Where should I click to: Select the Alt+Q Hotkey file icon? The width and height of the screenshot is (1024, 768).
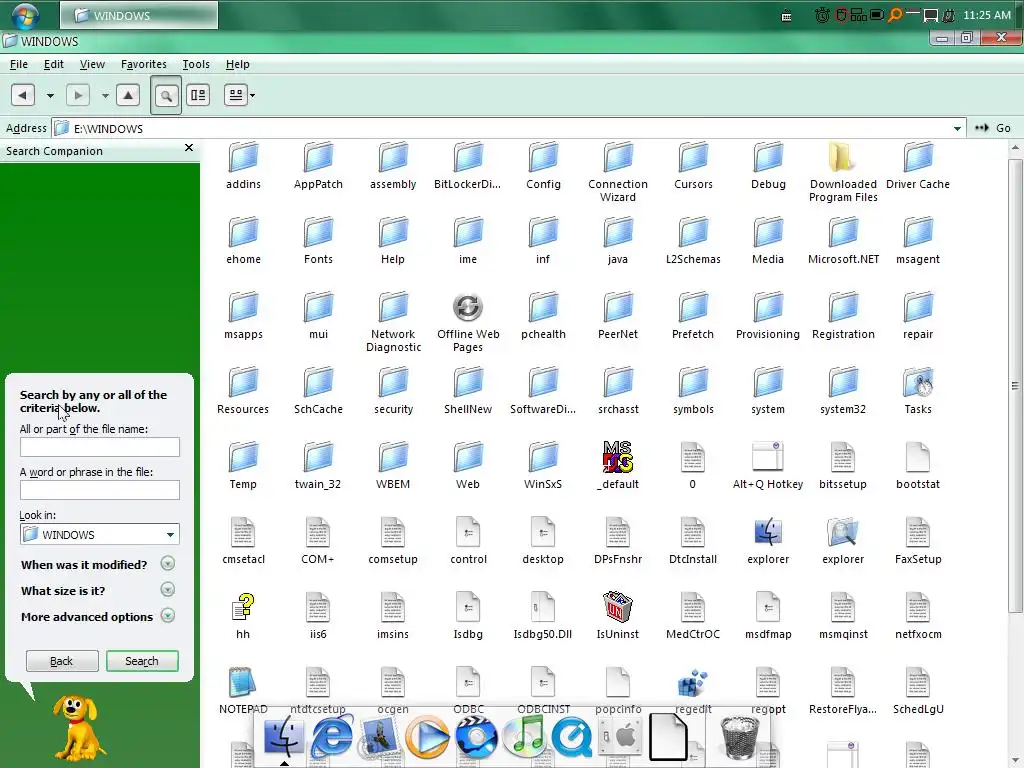pos(767,456)
